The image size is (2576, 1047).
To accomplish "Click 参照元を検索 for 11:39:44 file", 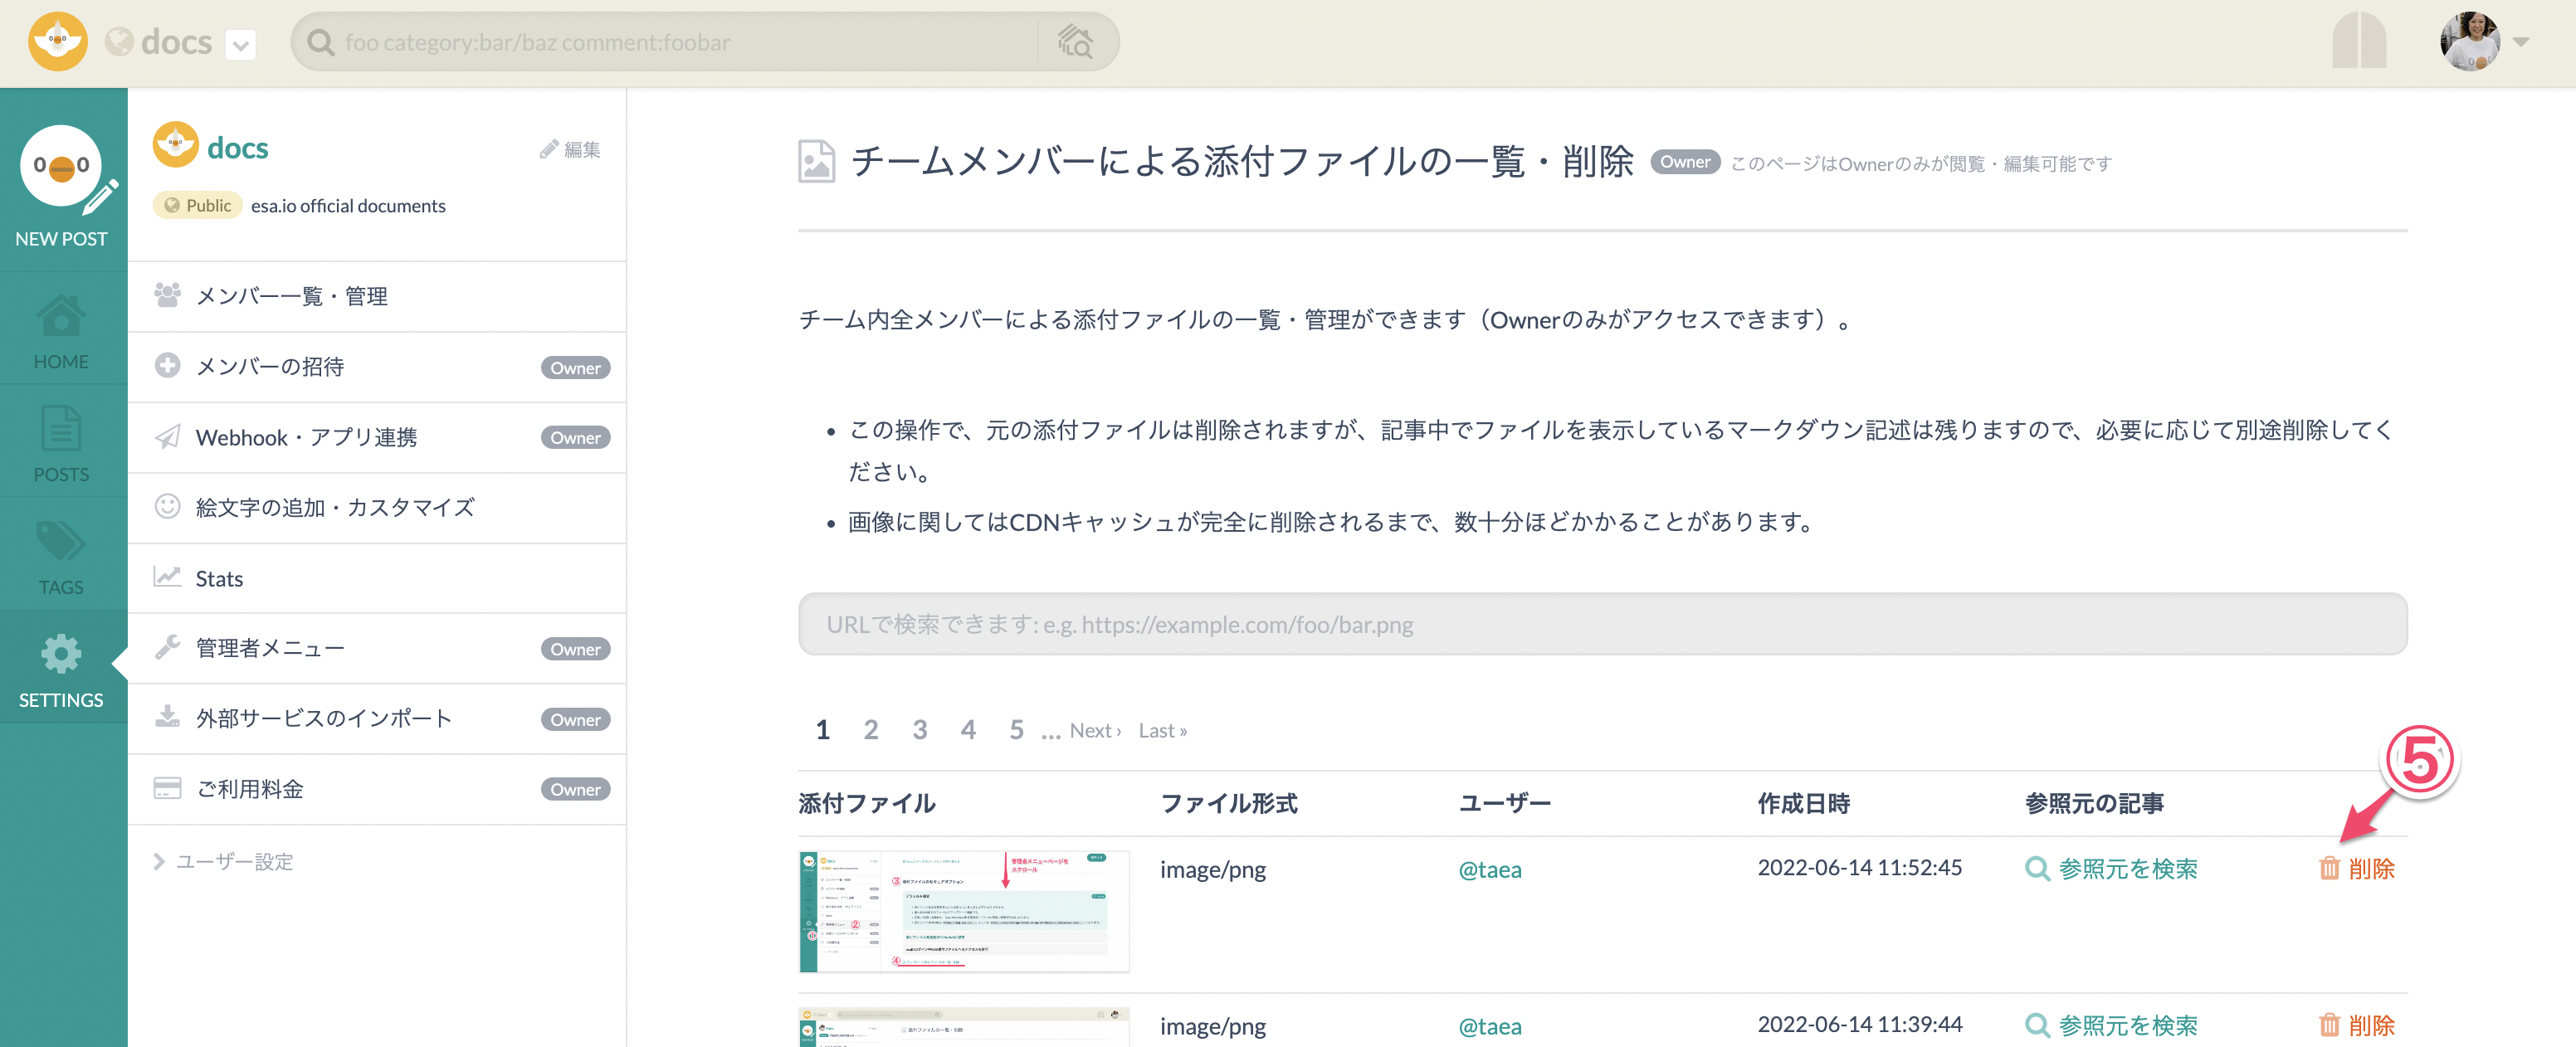I will pyautogui.click(x=2112, y=1026).
